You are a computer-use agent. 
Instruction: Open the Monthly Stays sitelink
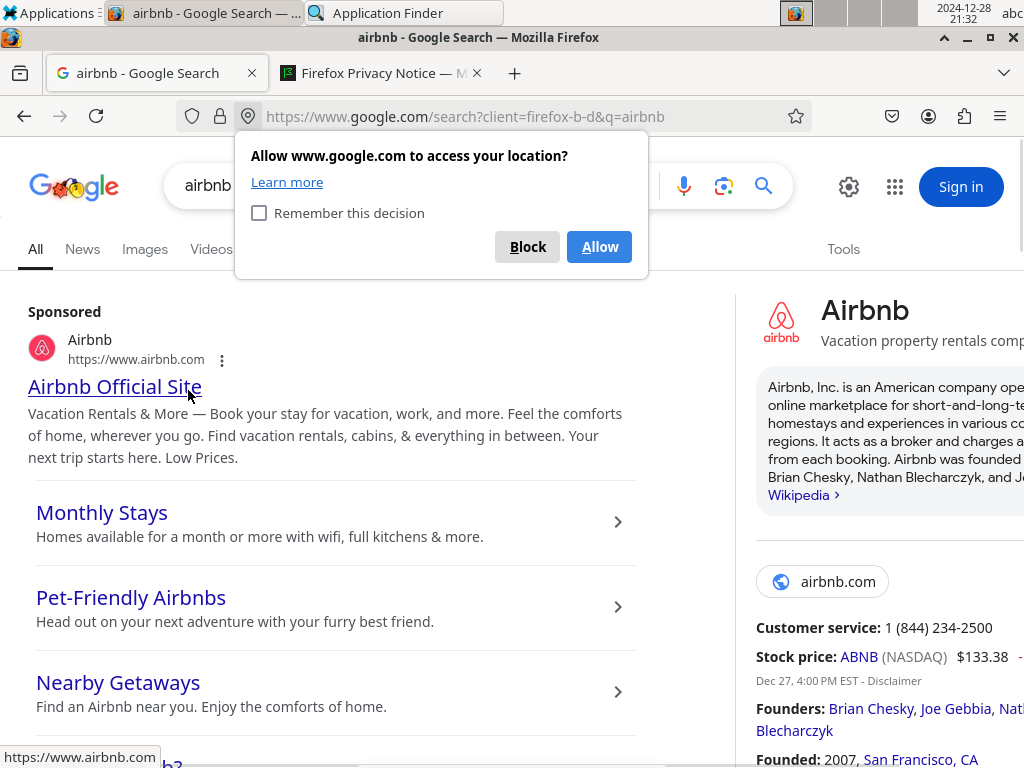(x=102, y=513)
